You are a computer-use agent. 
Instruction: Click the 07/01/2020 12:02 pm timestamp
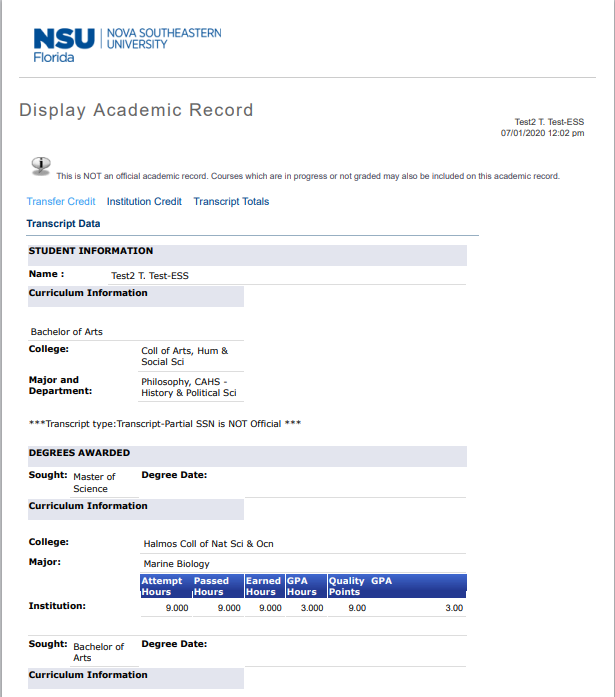point(542,133)
